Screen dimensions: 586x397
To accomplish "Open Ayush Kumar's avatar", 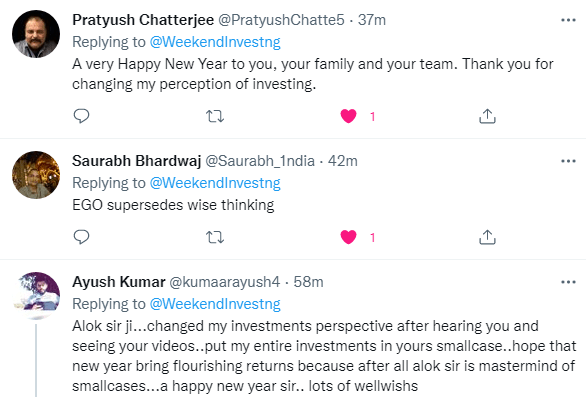I will pos(36,296).
